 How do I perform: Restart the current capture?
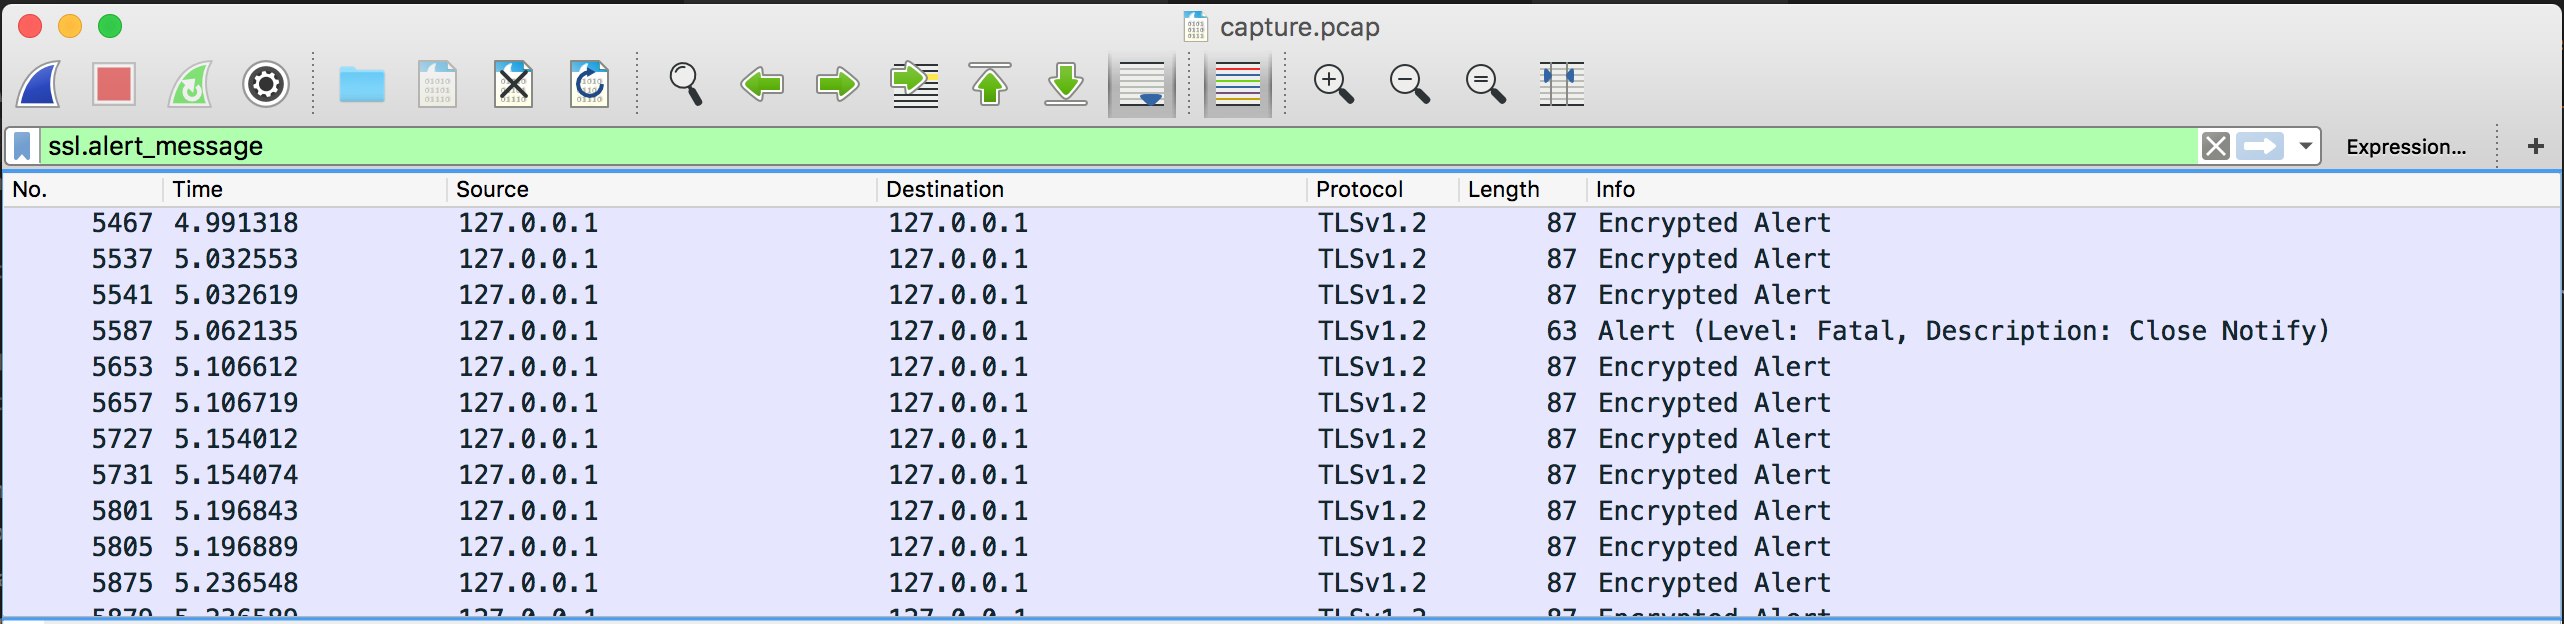tap(190, 85)
